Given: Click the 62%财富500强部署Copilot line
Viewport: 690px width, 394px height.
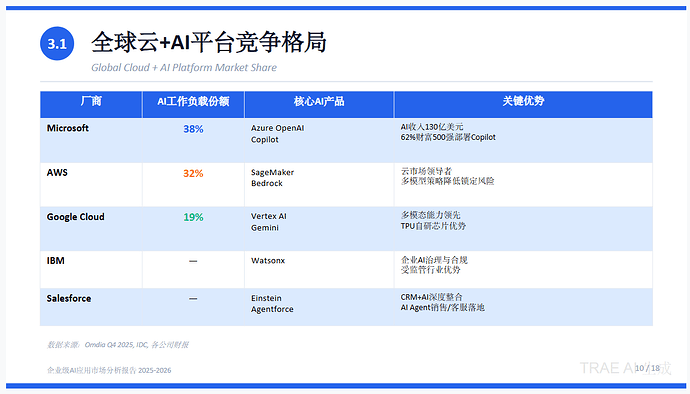Looking at the screenshot, I should point(448,137).
